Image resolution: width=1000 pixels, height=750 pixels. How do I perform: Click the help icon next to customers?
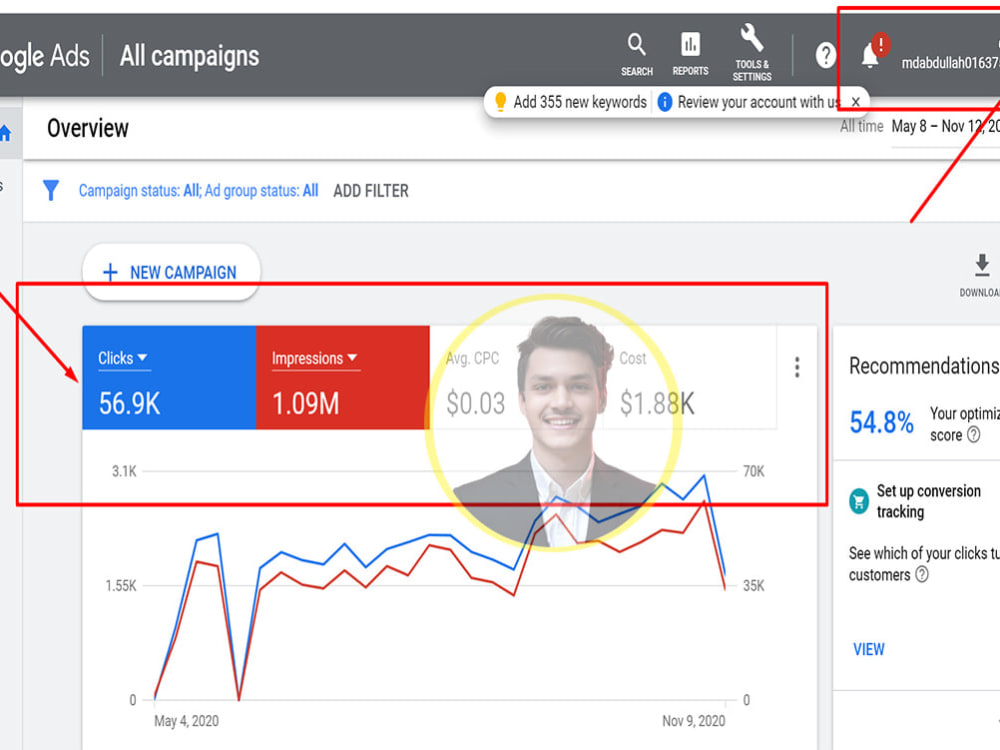click(x=922, y=575)
